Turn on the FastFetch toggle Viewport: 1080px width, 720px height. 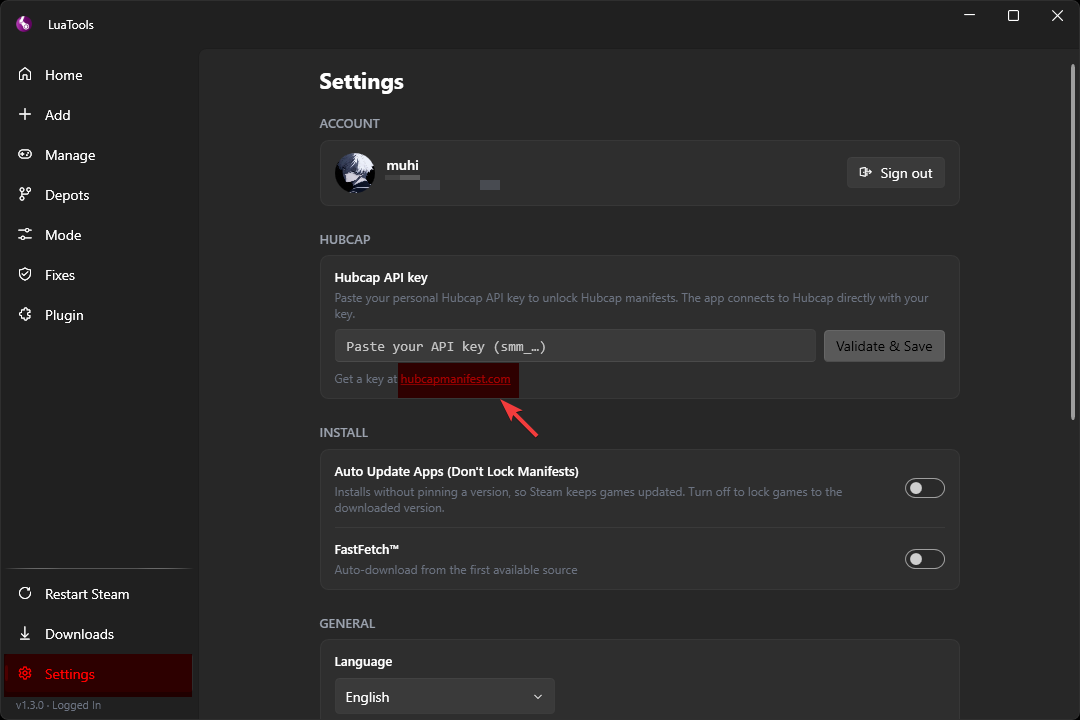[x=924, y=559]
